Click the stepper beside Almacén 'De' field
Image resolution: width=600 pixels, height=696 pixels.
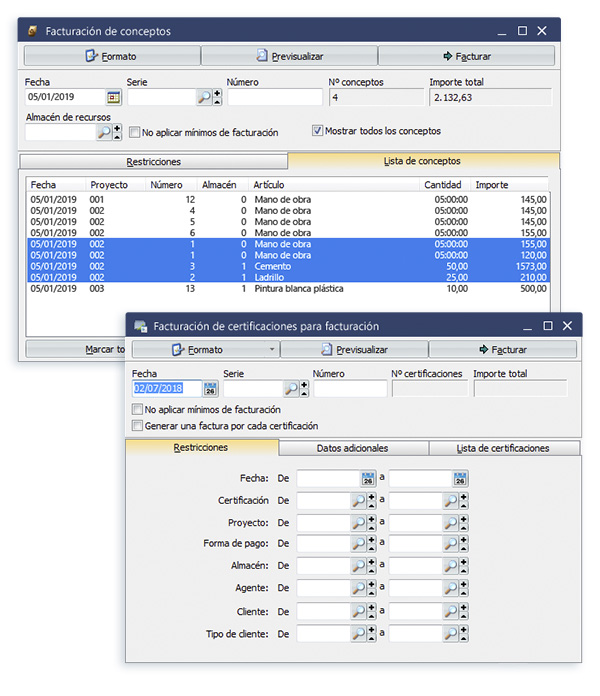(372, 567)
